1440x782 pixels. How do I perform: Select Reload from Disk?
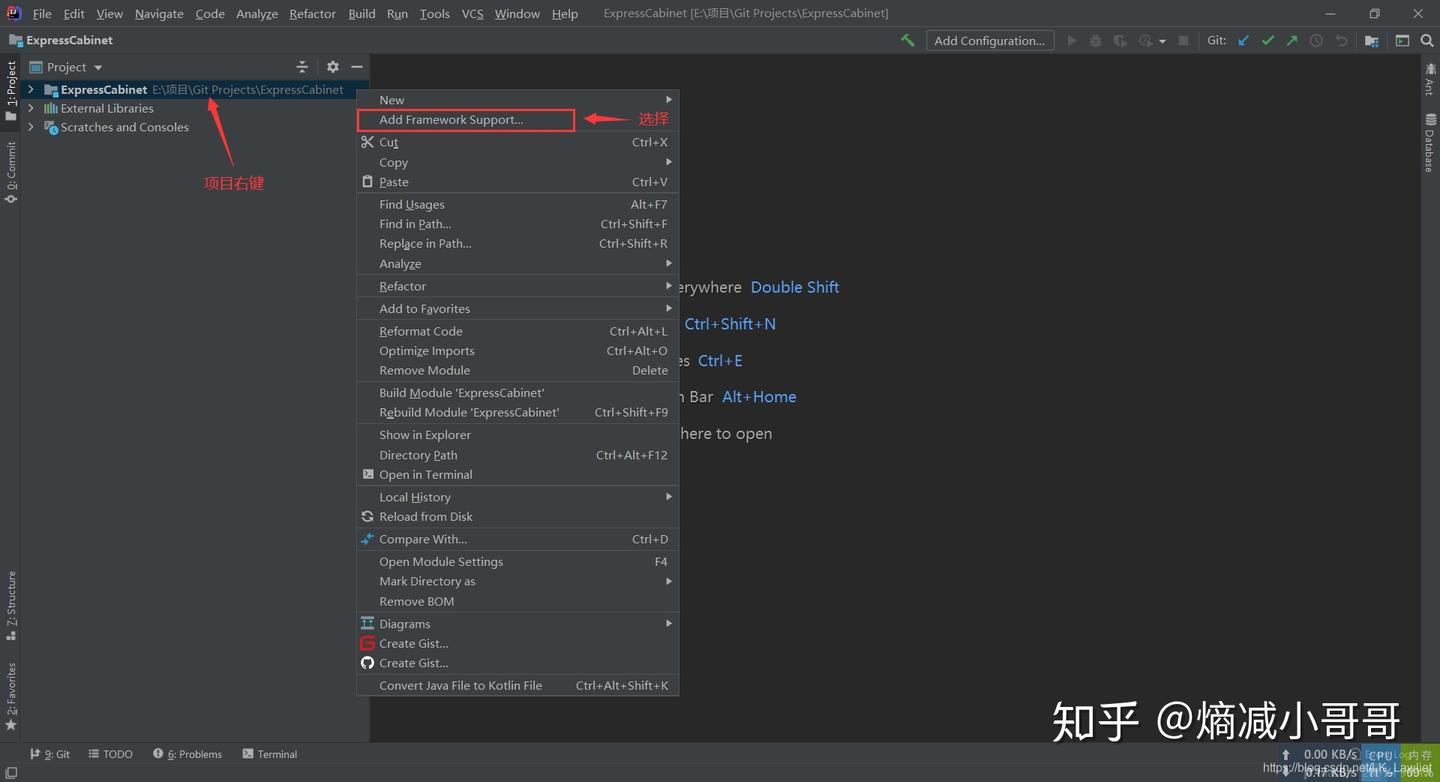point(518,517)
